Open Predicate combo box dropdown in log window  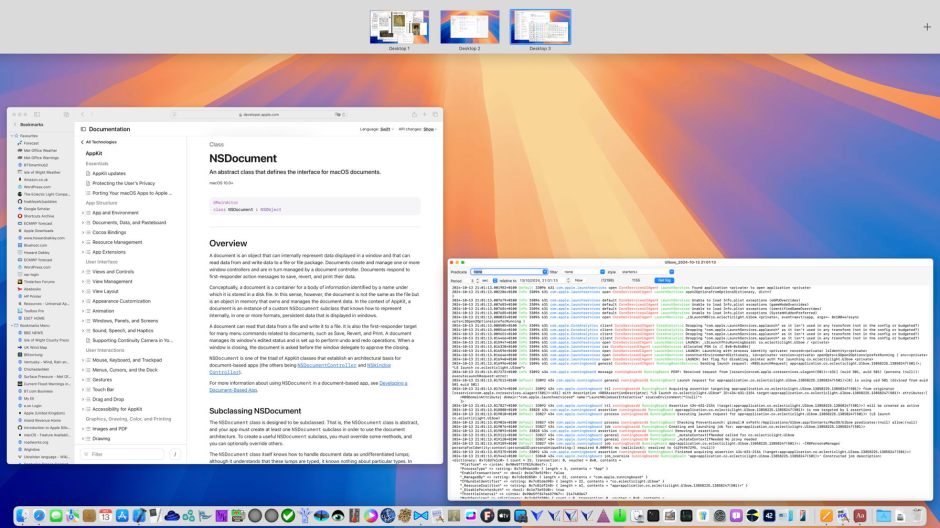[x=545, y=272]
